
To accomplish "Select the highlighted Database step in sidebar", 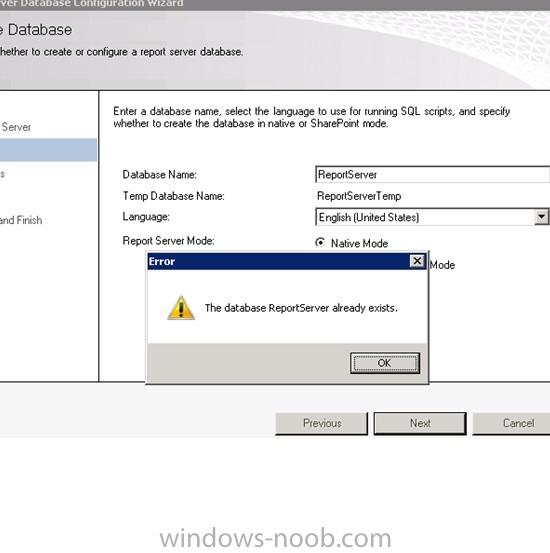I will click(x=48, y=150).
